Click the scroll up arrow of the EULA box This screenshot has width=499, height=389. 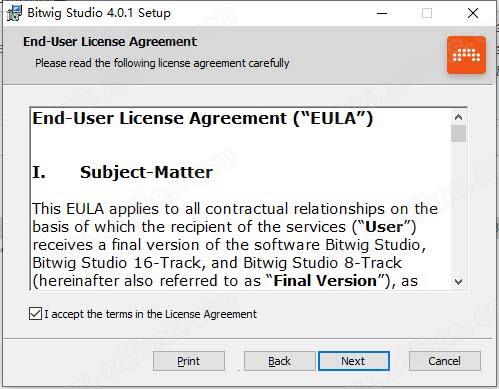click(x=458, y=117)
